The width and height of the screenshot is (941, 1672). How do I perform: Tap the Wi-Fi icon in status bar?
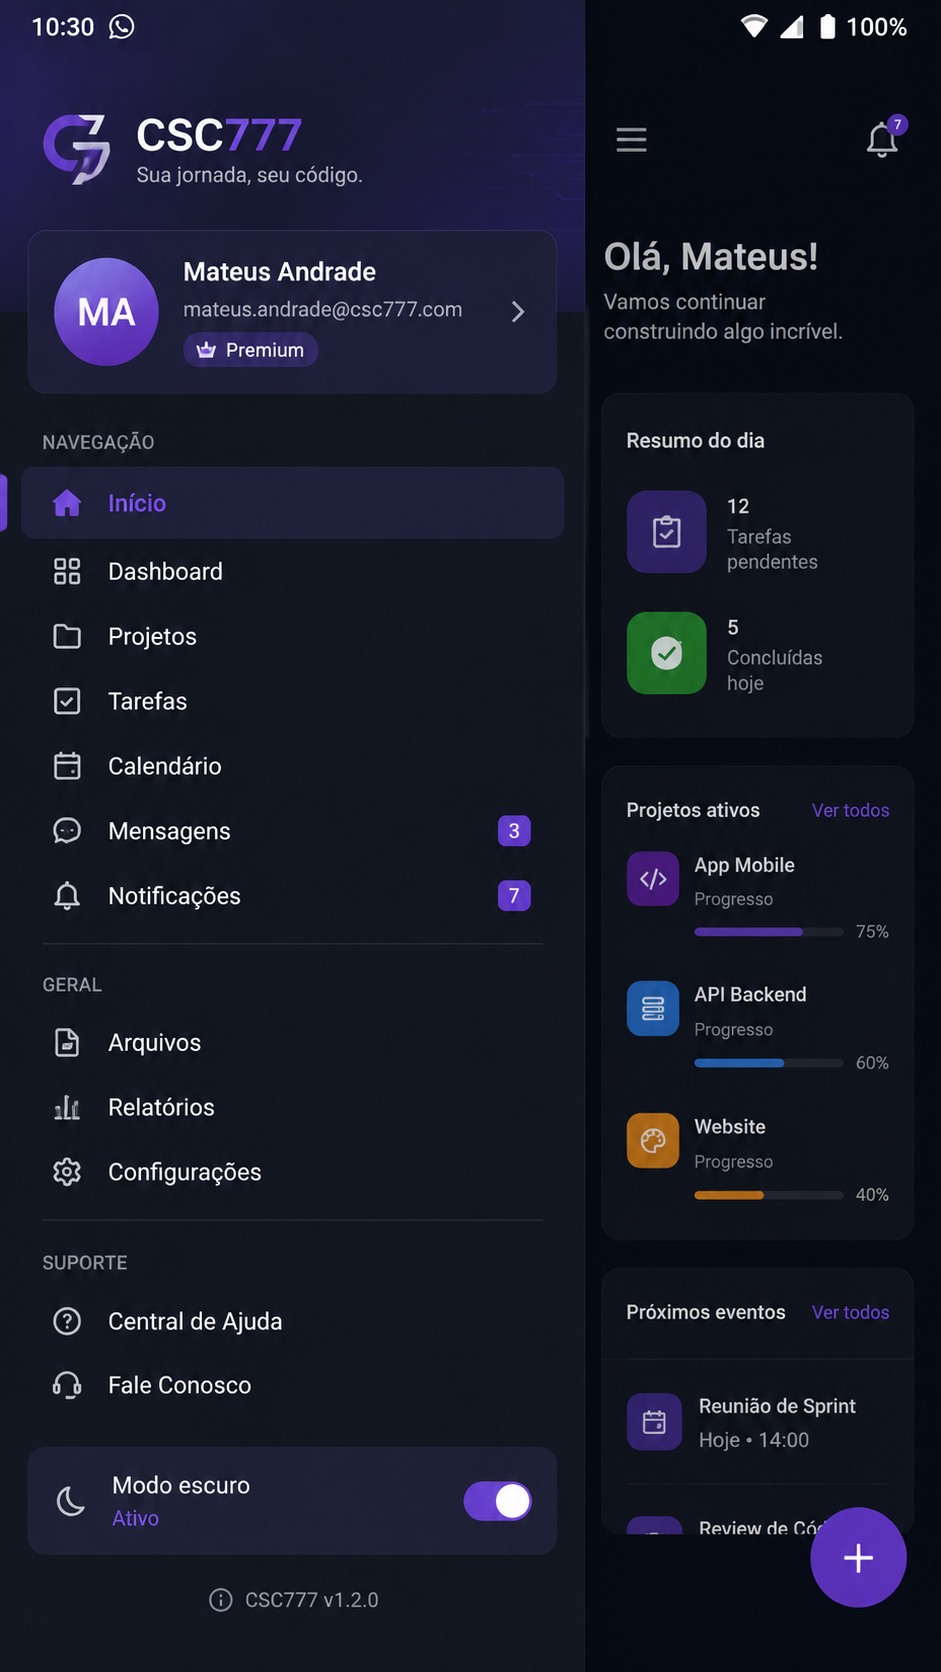tap(755, 26)
